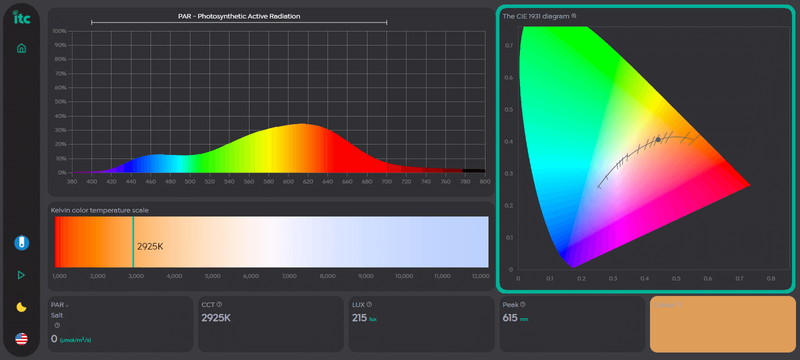The width and height of the screenshot is (800, 360).
Task: Click the itc logo in the sidebar
Action: click(x=21, y=18)
